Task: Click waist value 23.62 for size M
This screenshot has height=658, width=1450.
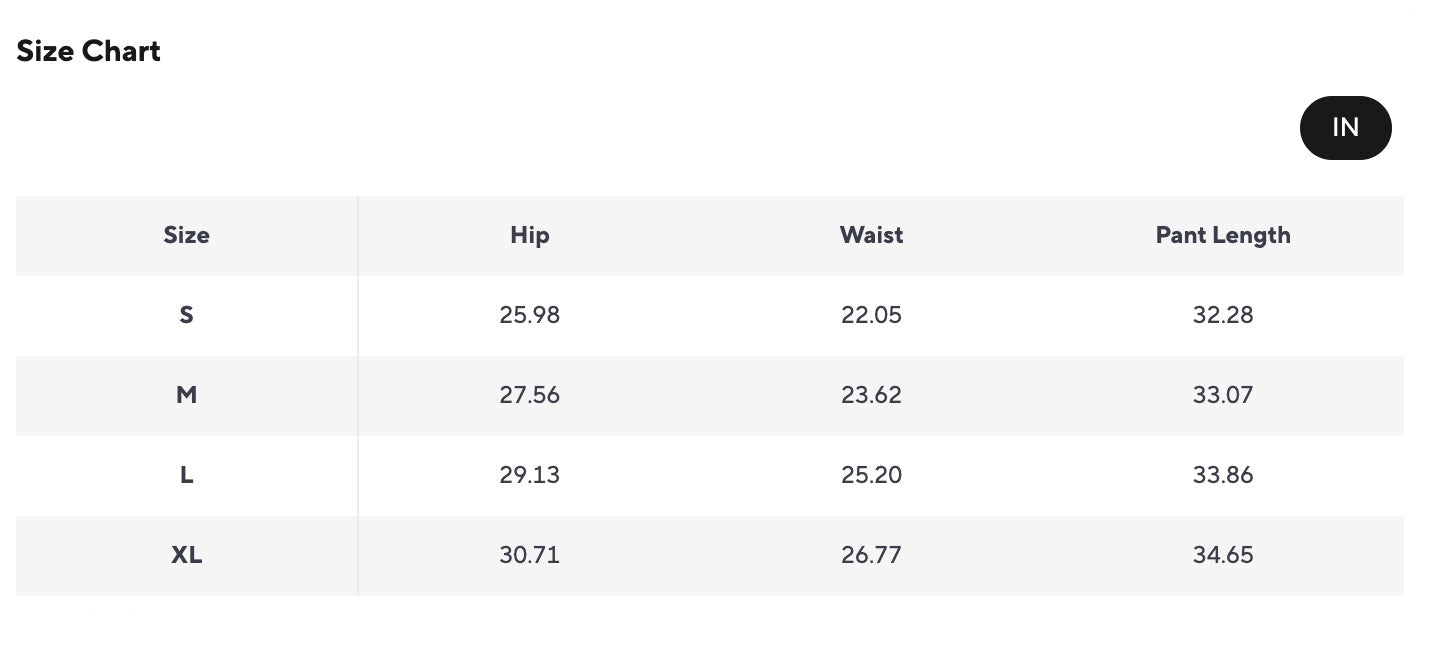Action: pos(871,395)
